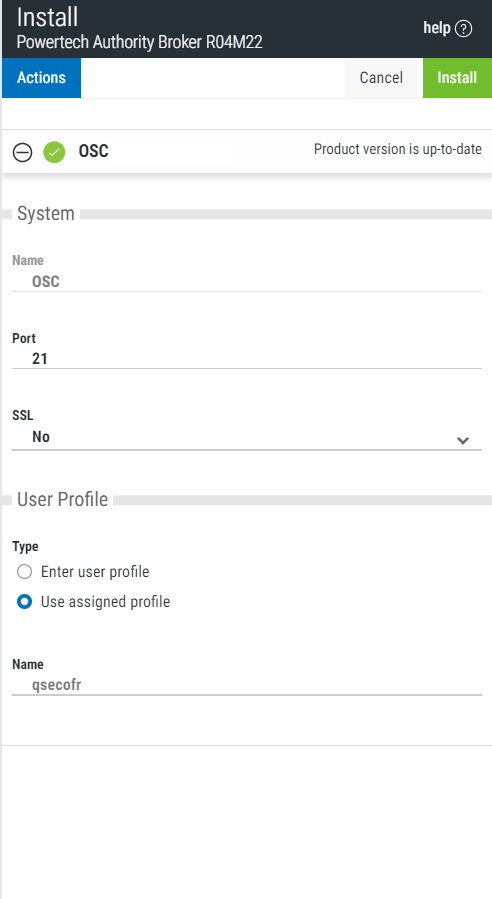Select Use assigned profile radio option
Image resolution: width=492 pixels, height=899 pixels.
[25, 601]
